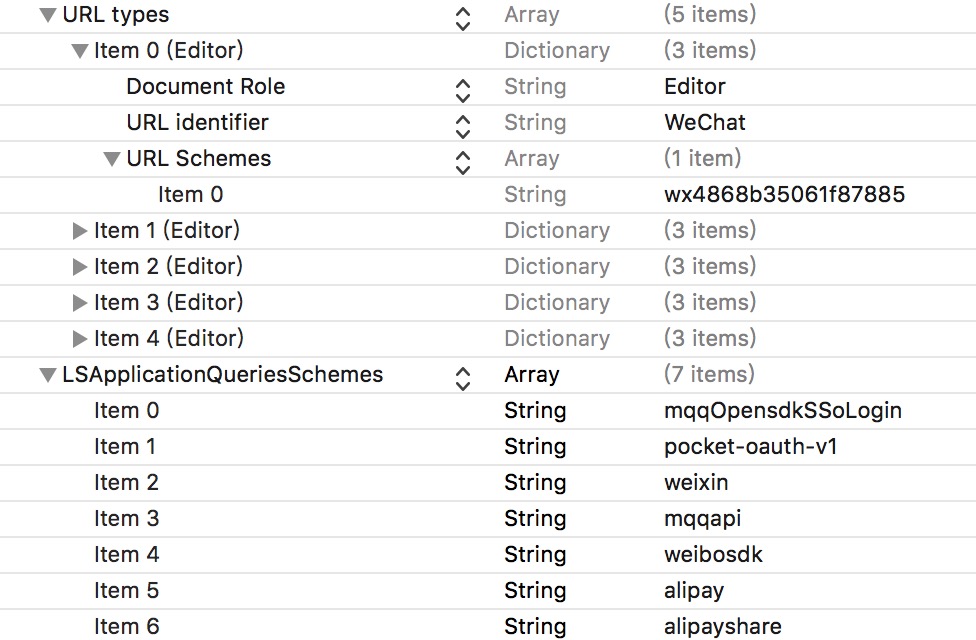Select Item 5 key under LSApplicationQueriesSchemes
The image size is (976, 640).
tap(126, 591)
